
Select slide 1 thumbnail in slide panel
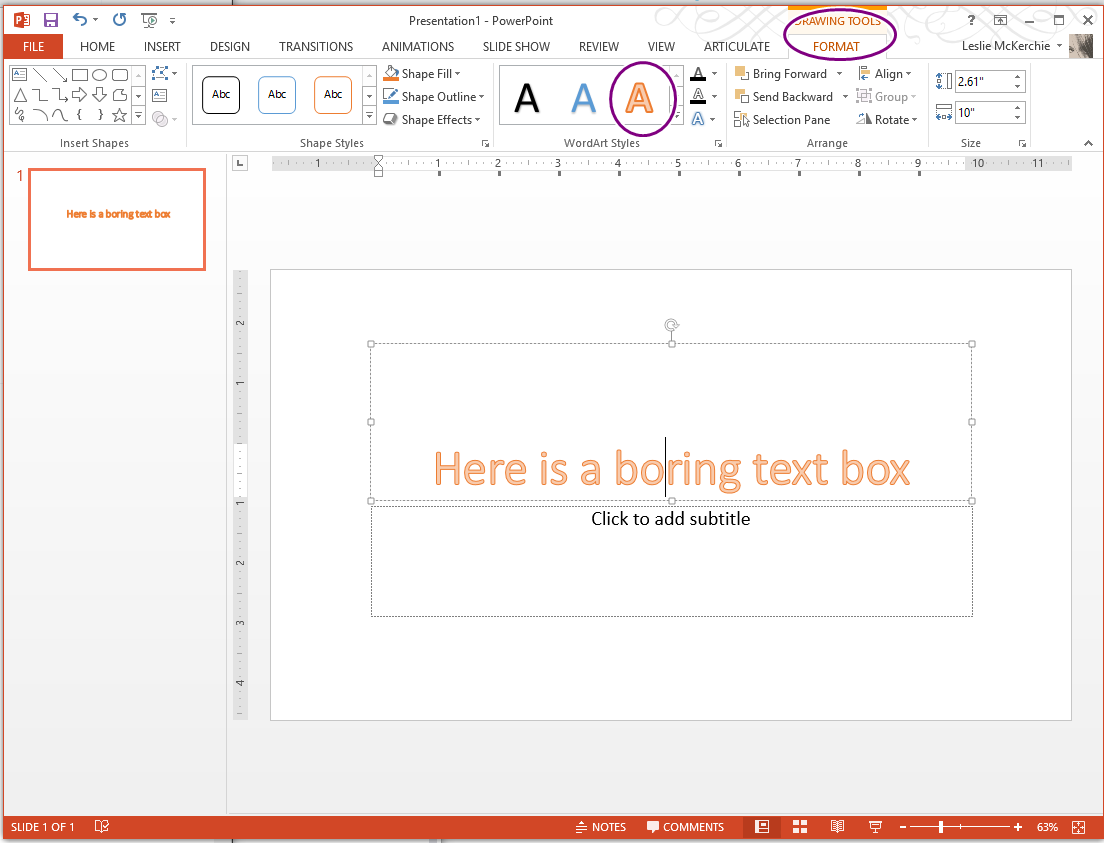116,219
